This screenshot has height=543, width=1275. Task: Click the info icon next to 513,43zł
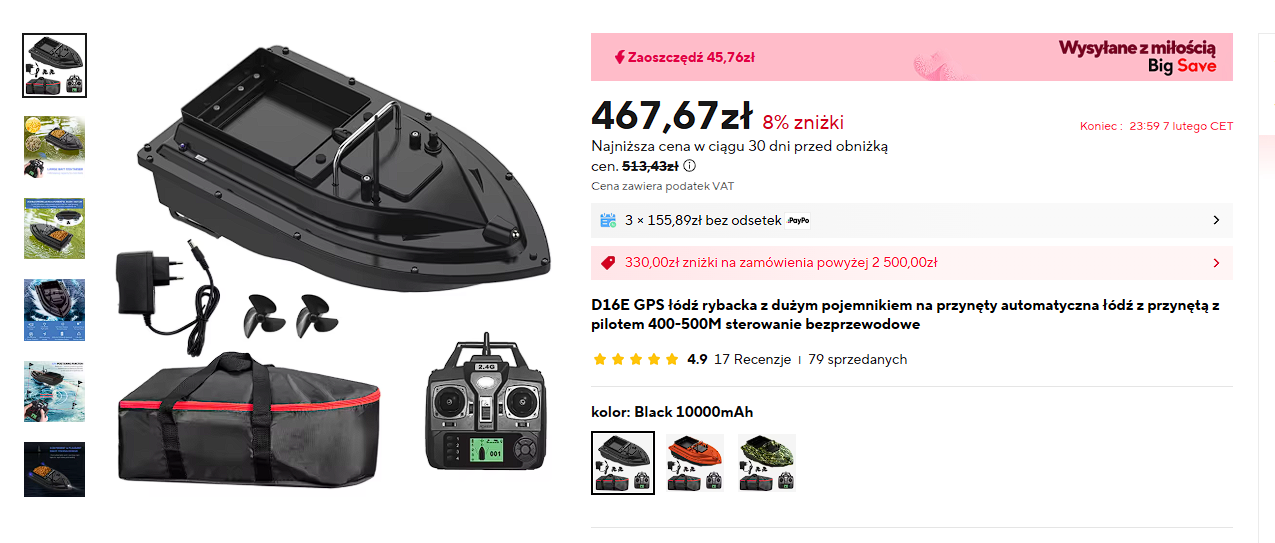tap(690, 167)
